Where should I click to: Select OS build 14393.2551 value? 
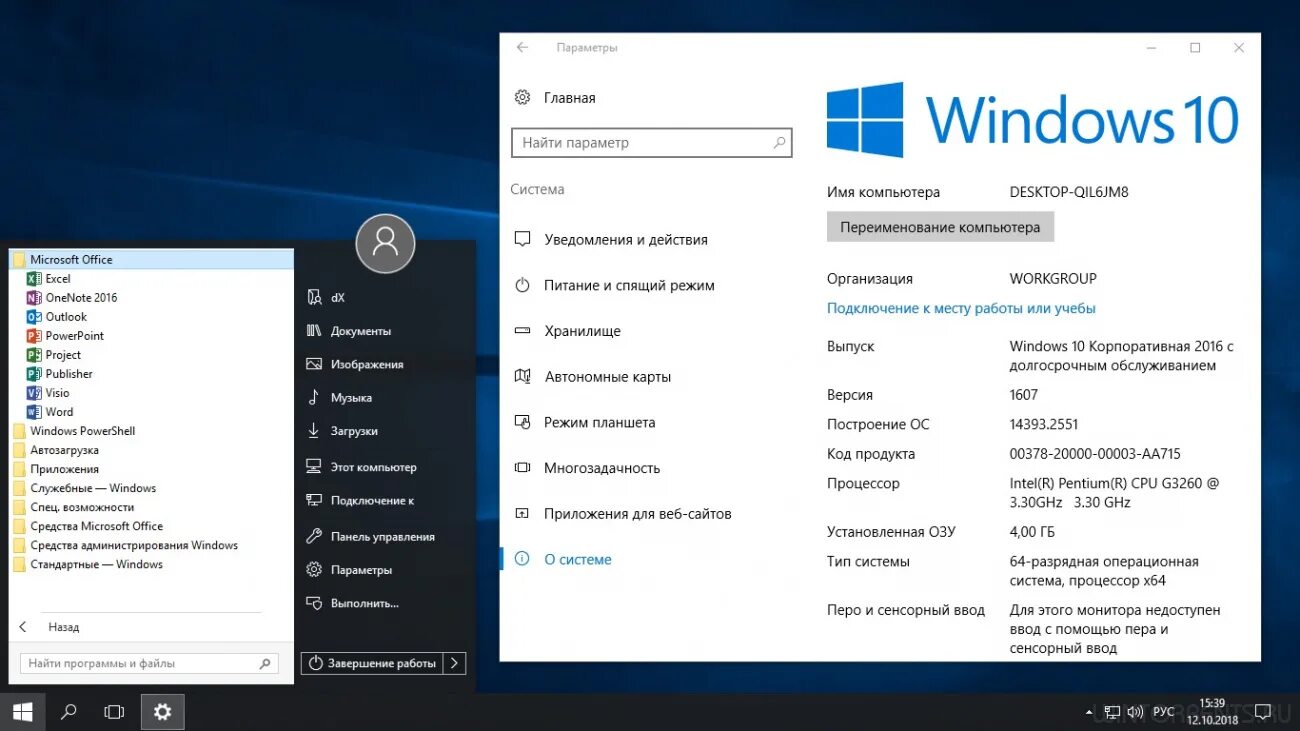pos(1044,425)
